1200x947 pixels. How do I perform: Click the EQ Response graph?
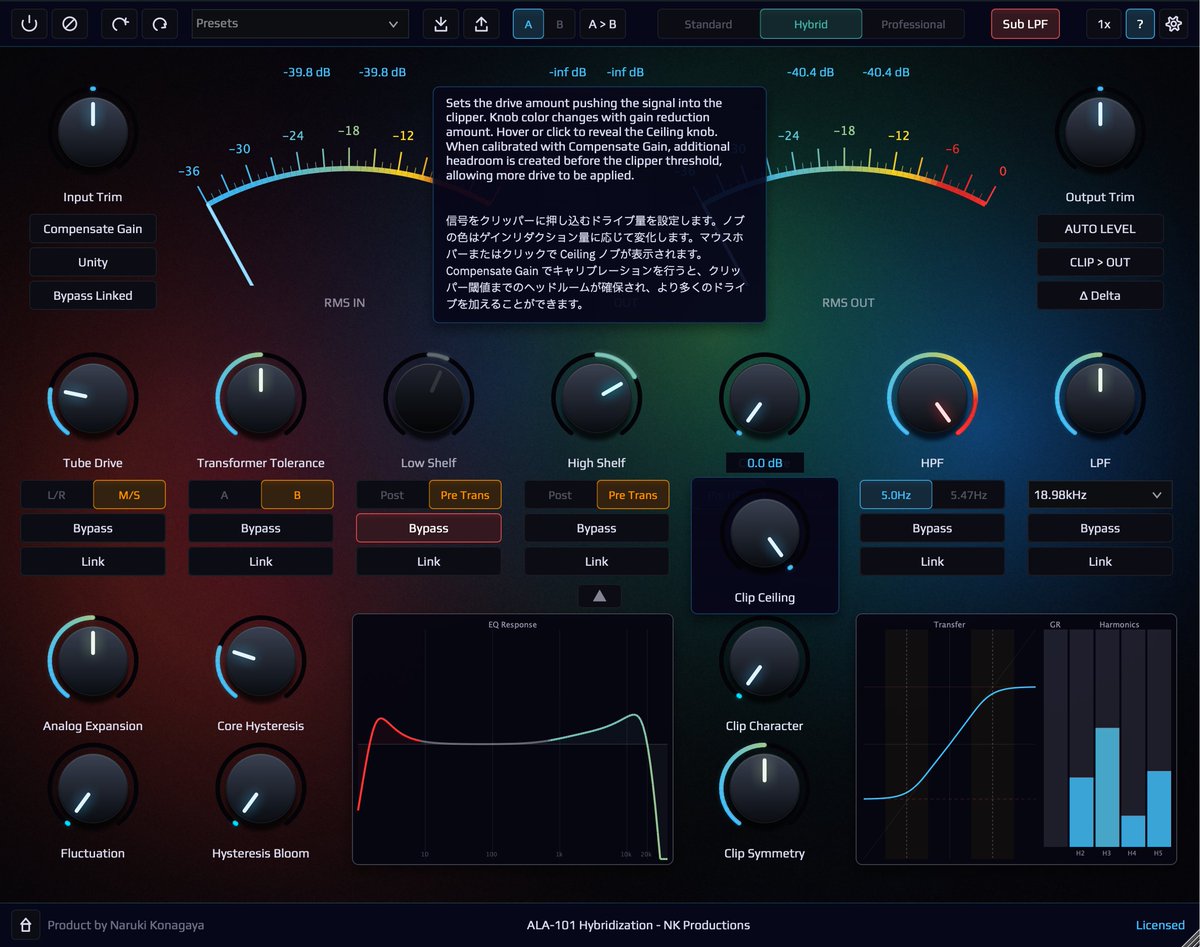coord(513,739)
